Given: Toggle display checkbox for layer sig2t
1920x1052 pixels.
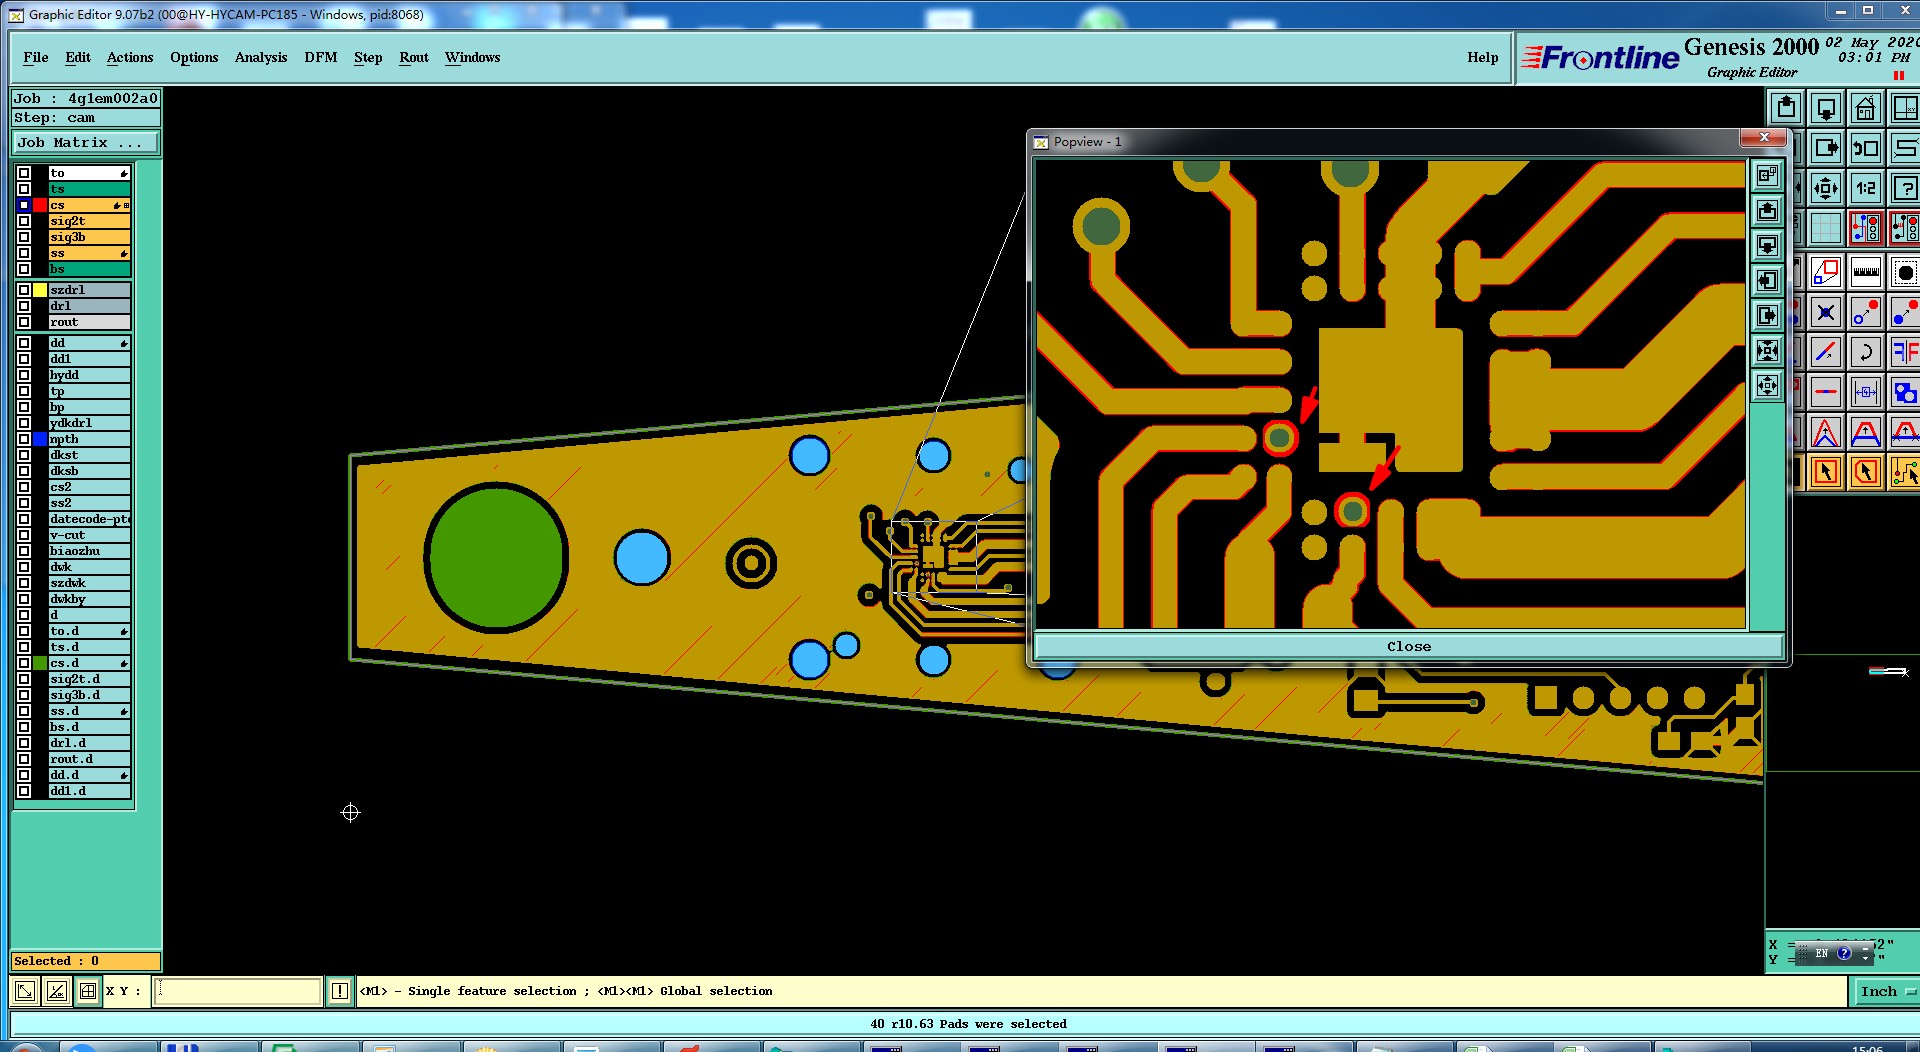Looking at the screenshot, I should tap(24, 221).
